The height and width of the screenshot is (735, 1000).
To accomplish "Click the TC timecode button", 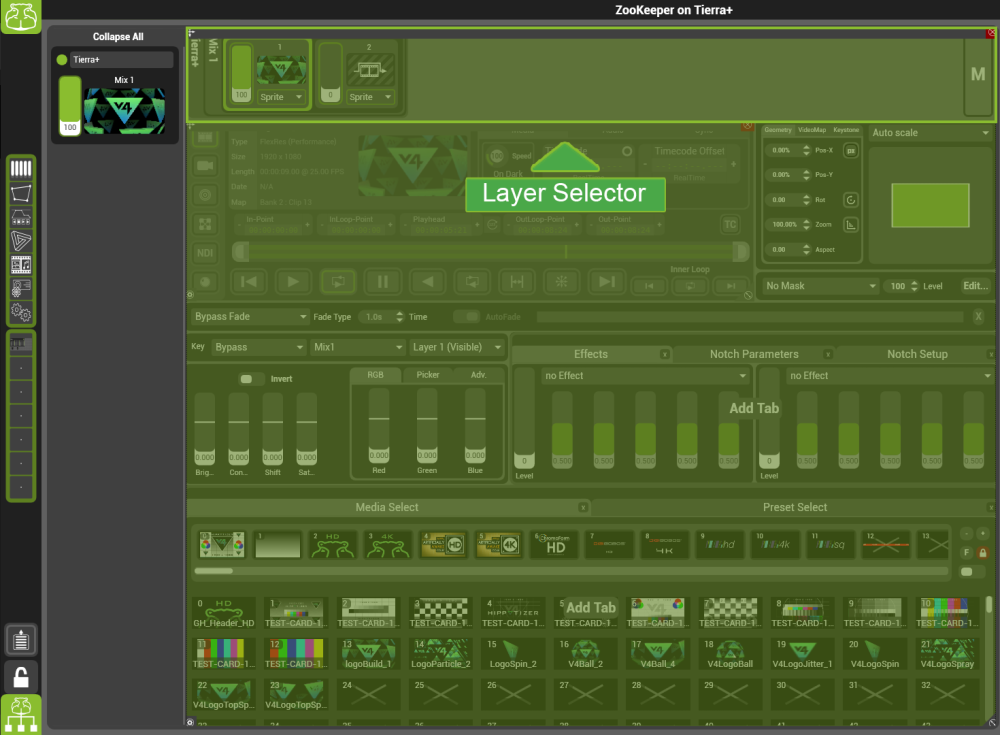I will coord(730,224).
